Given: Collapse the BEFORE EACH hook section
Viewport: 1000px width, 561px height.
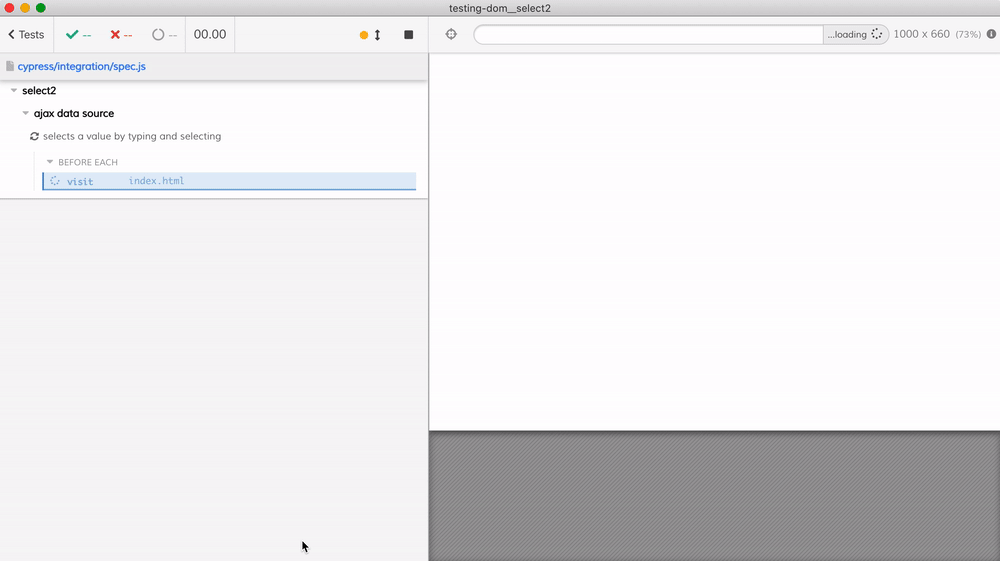Looking at the screenshot, I should coord(50,162).
